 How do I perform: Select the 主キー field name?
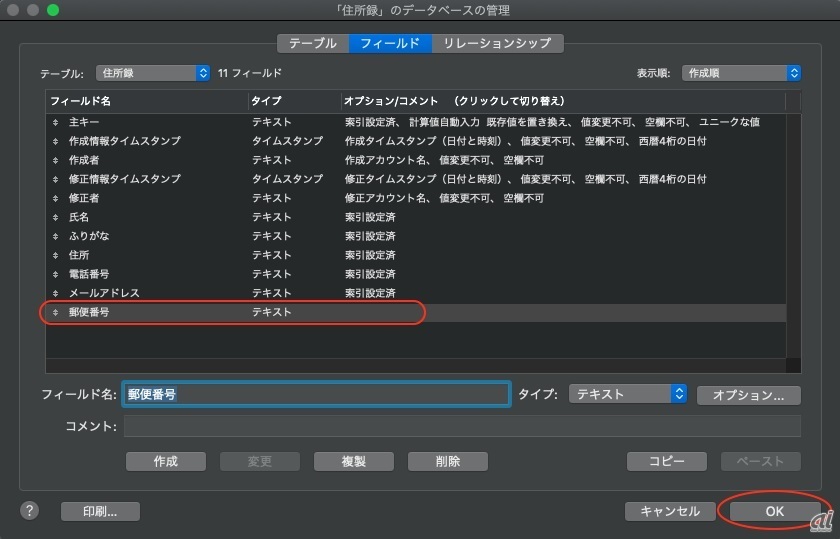(x=84, y=123)
